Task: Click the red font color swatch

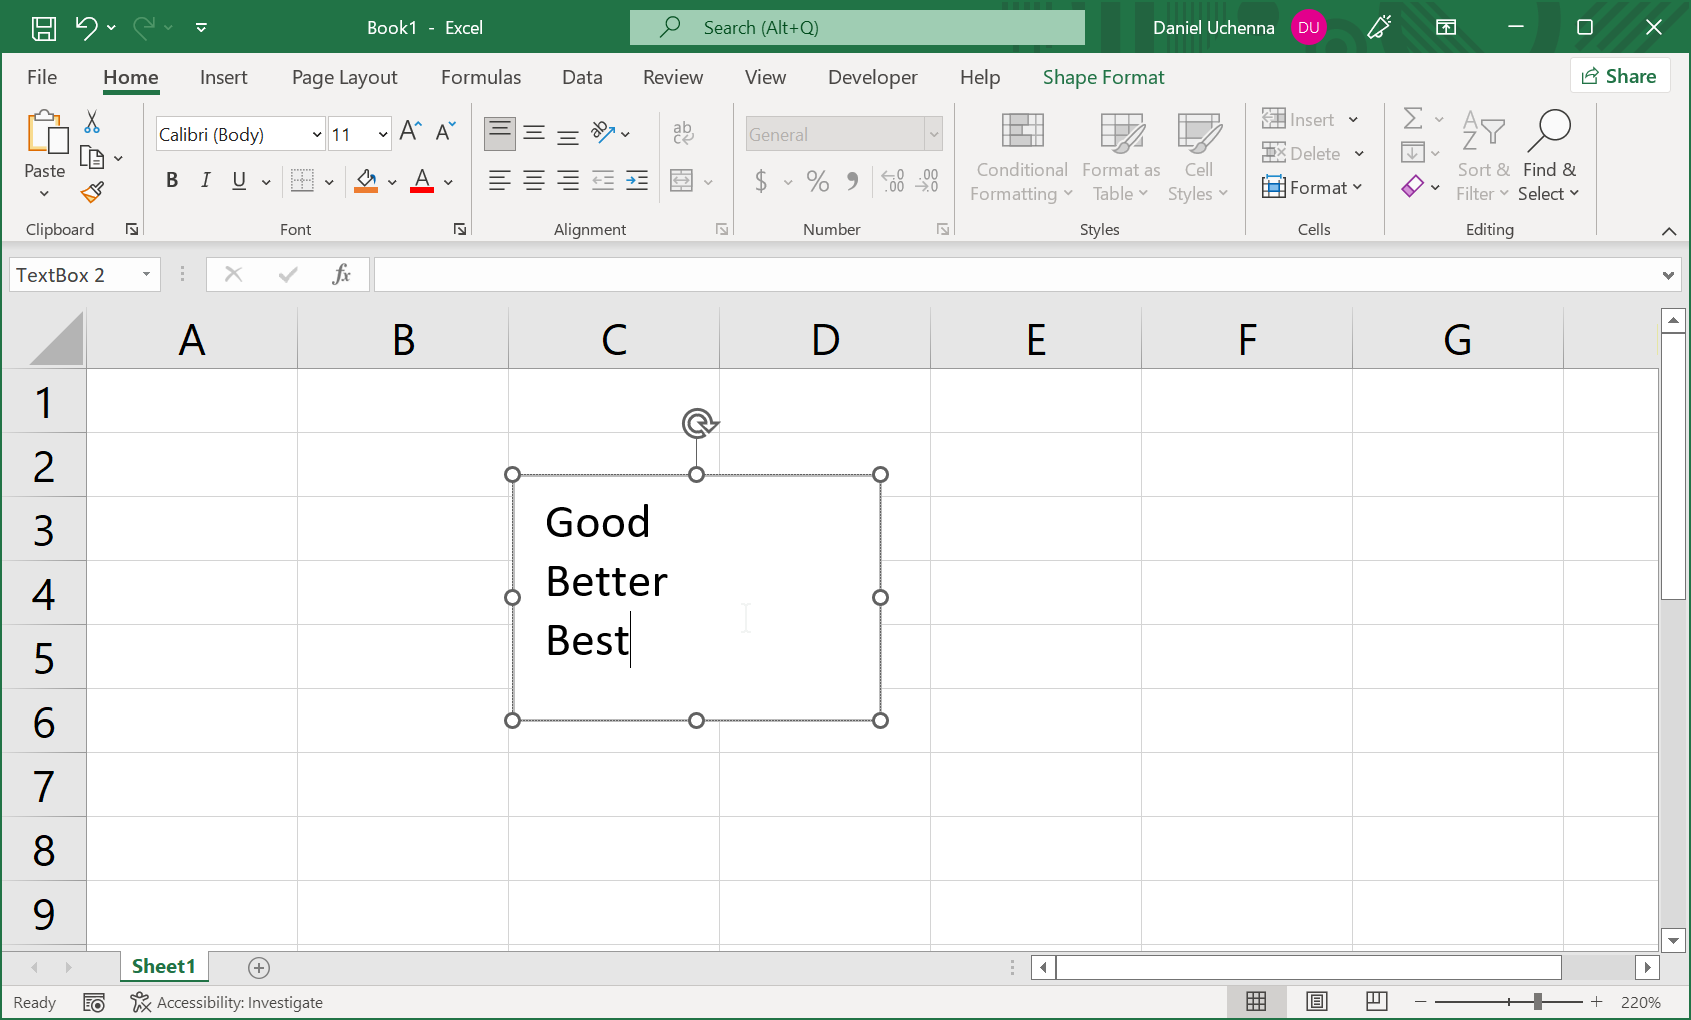Action: tap(422, 182)
